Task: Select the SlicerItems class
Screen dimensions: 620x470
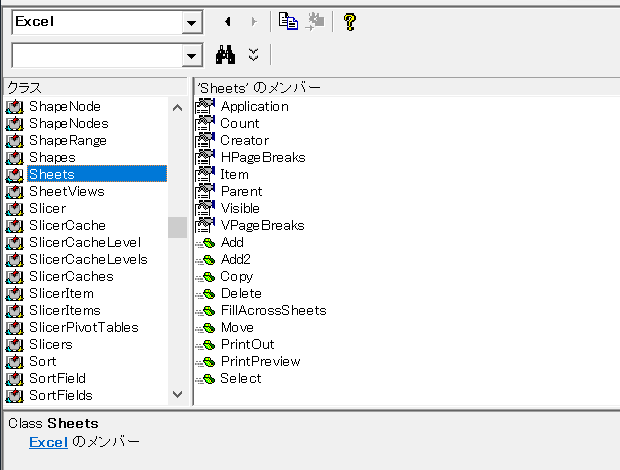Action: [x=65, y=310]
